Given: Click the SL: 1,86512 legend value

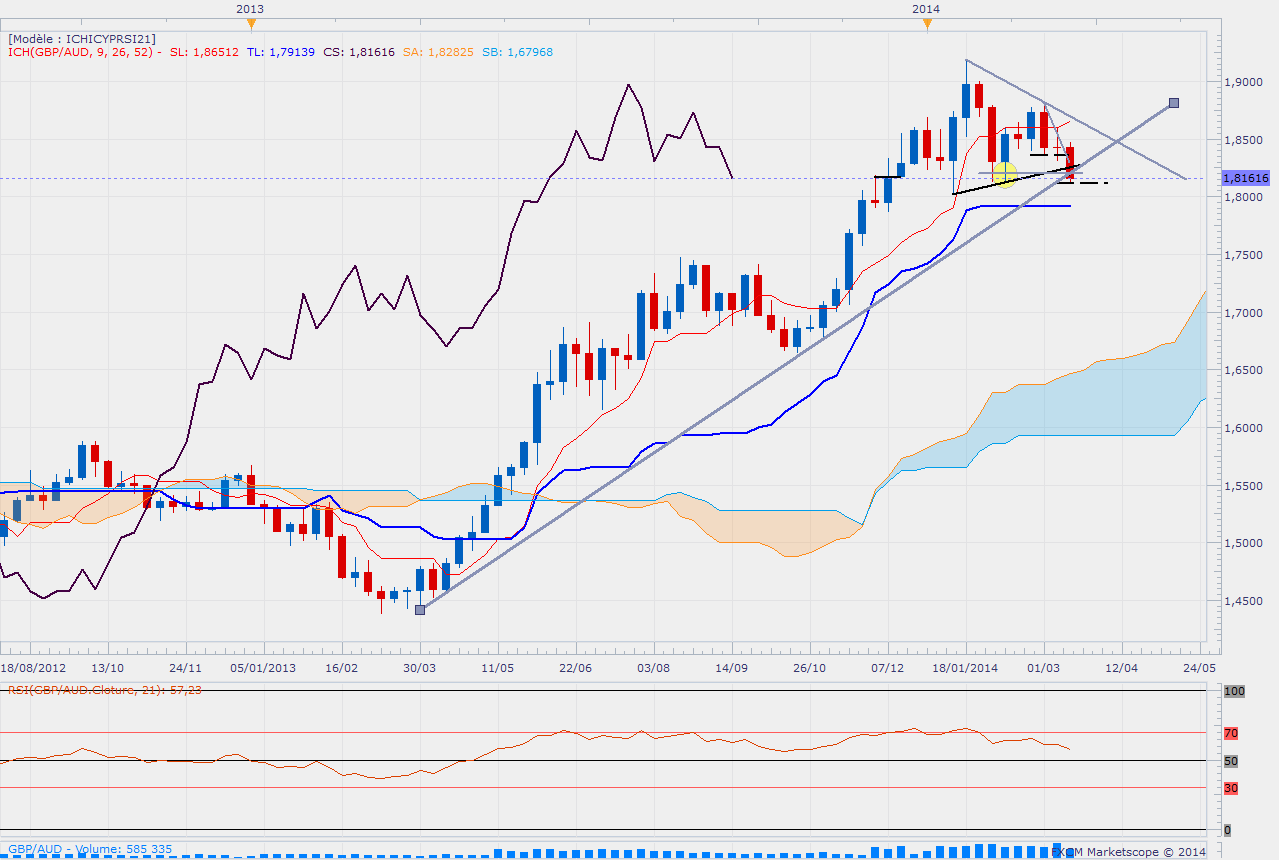Looking at the screenshot, I should point(205,52).
